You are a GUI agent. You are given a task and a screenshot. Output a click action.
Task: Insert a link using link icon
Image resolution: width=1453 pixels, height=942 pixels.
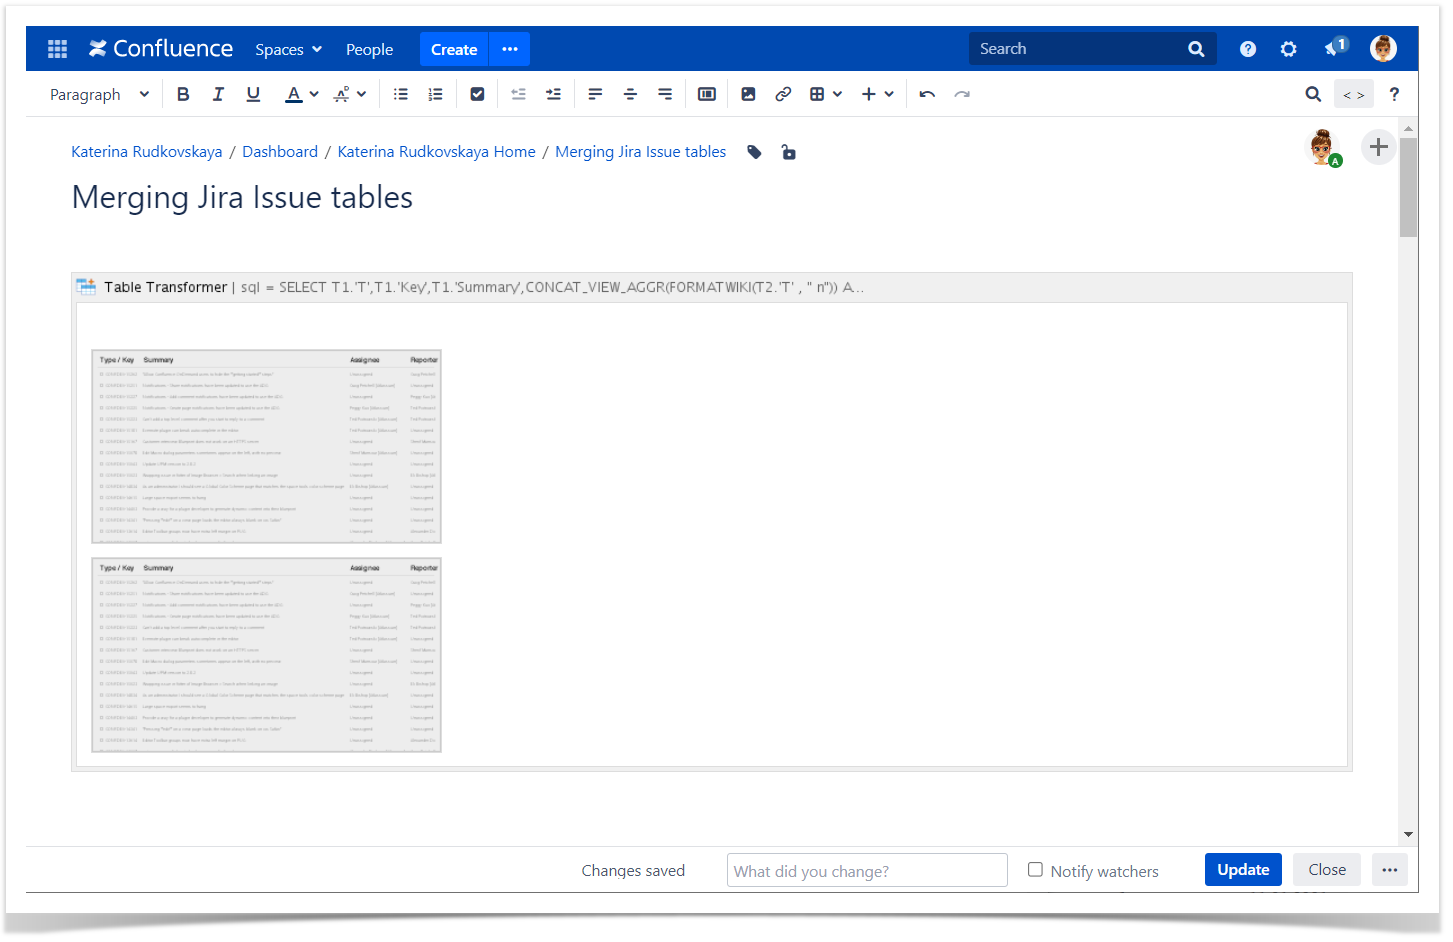pos(783,94)
